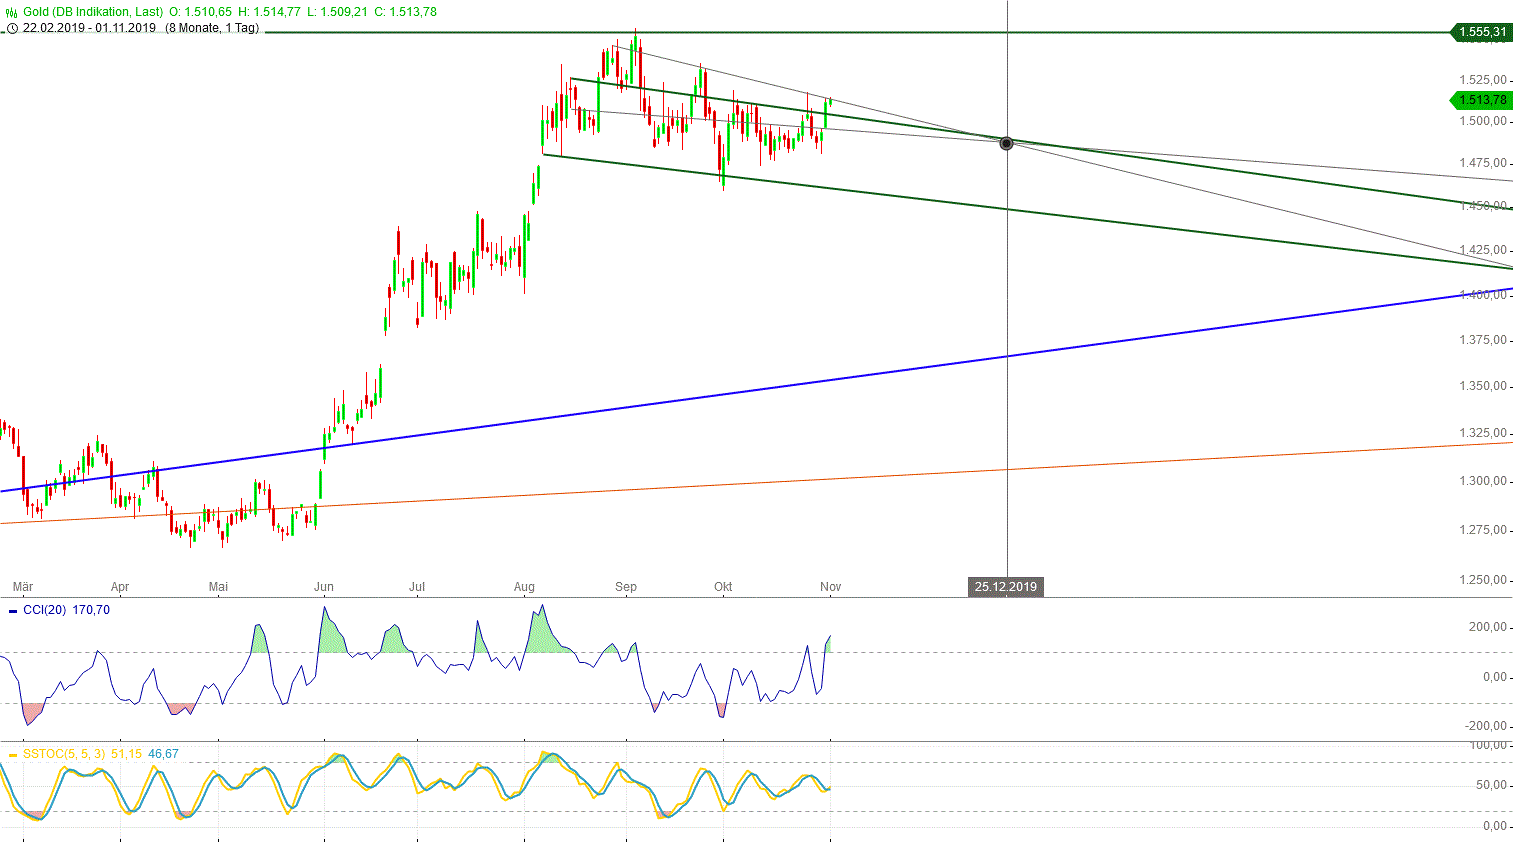
Task: Click the (8 Monate, 1 Tag) period label
Action: (212, 28)
